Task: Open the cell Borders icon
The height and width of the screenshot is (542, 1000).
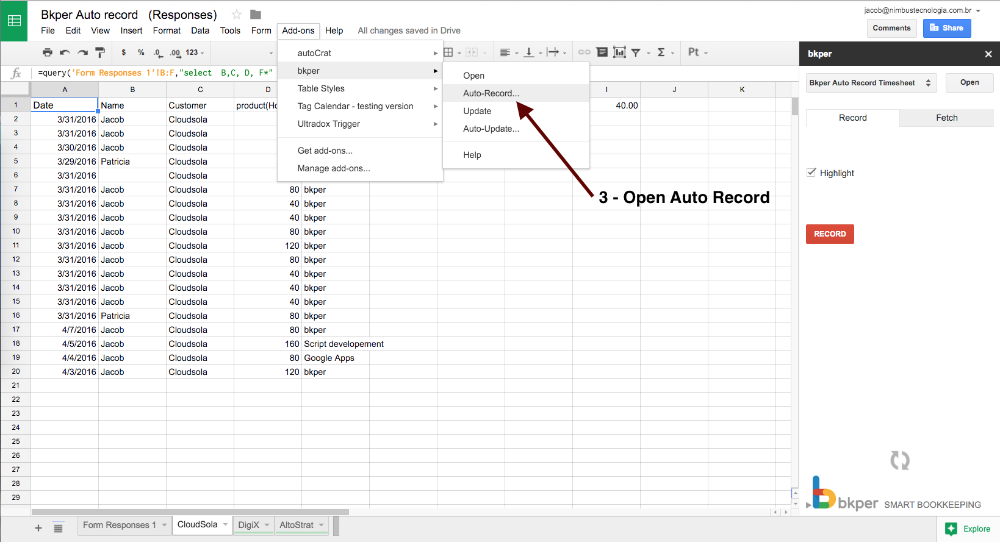Action: pos(448,52)
